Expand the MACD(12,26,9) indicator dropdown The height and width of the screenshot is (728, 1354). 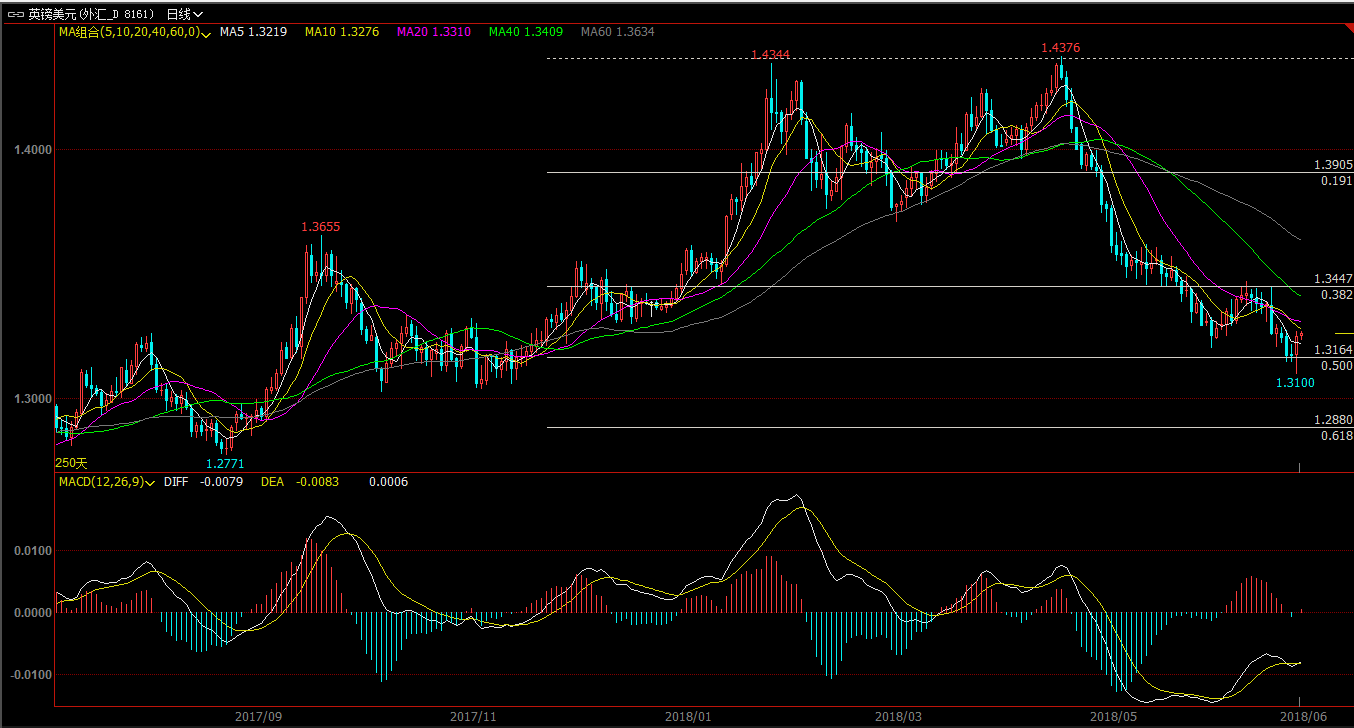pos(150,483)
